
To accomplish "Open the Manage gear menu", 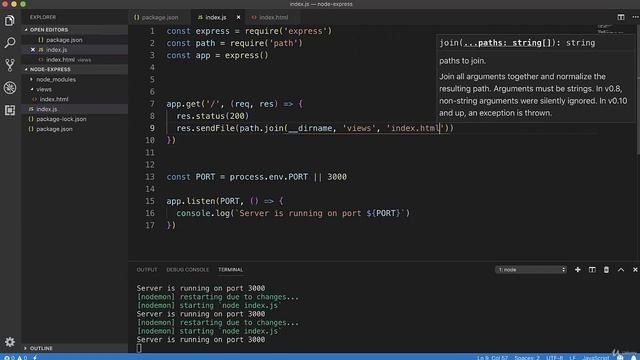I will [x=10, y=342].
